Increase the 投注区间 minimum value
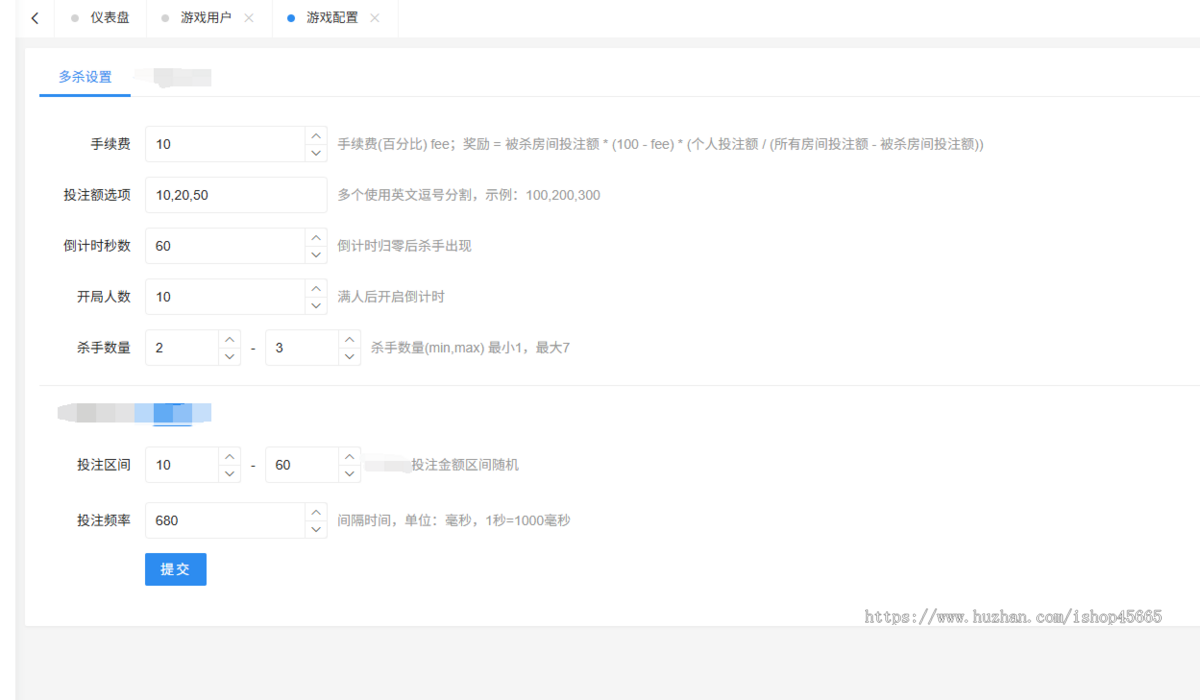The width and height of the screenshot is (1200, 700). pos(230,456)
